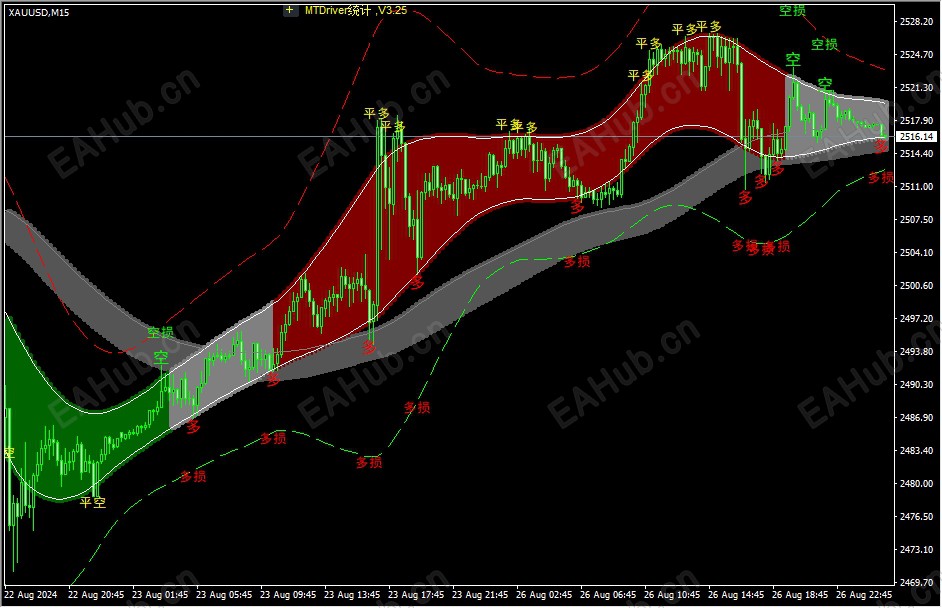The width and height of the screenshot is (942, 608).
Task: Select the 2476.50 price axis label
Action: tap(916, 517)
